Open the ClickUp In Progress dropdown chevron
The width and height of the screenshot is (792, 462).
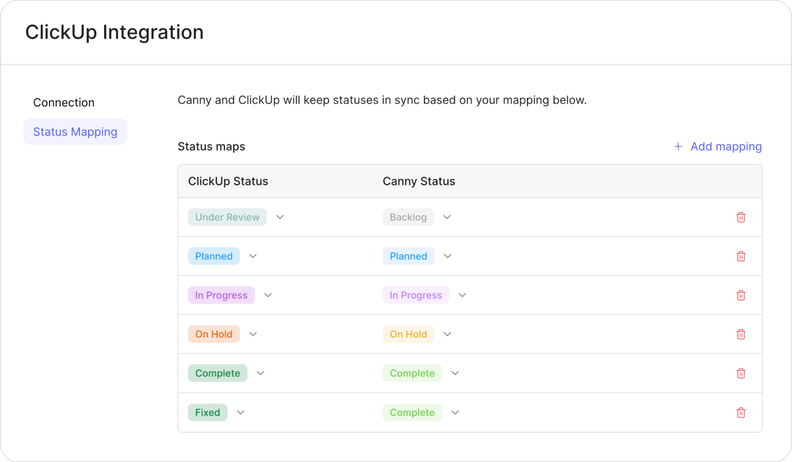pos(268,295)
